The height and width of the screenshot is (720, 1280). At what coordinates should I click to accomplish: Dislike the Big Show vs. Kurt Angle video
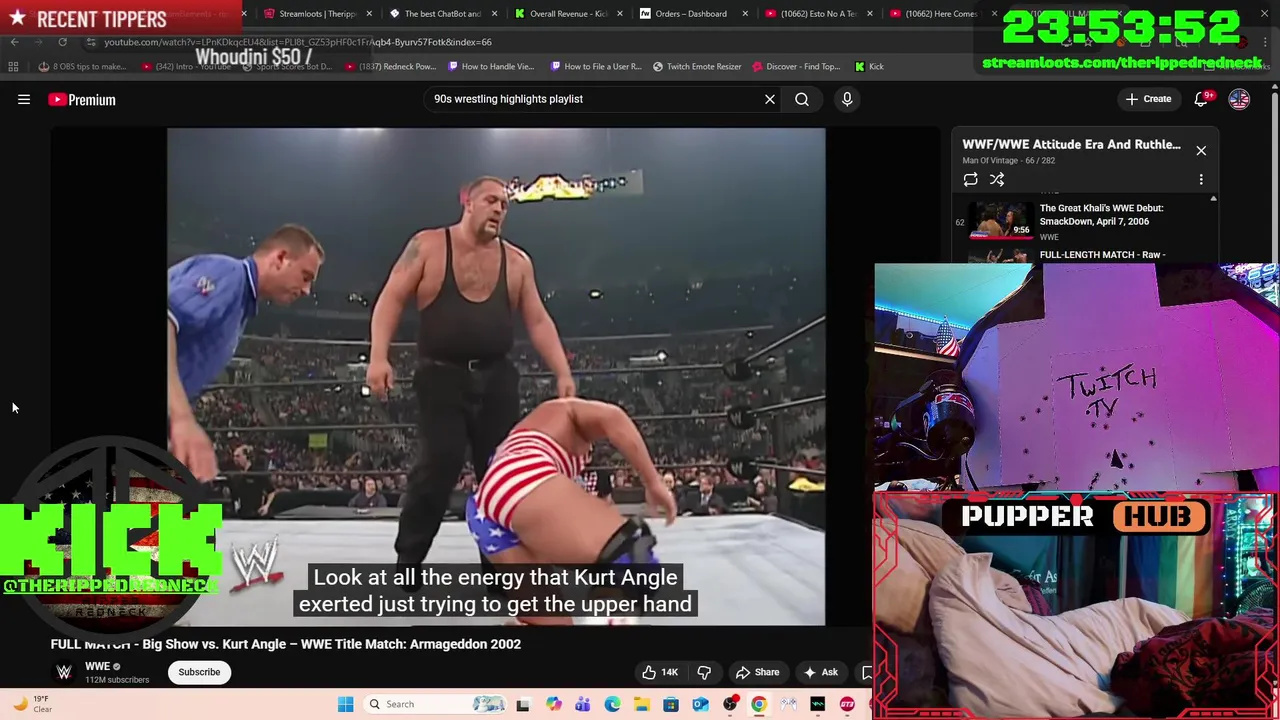704,672
